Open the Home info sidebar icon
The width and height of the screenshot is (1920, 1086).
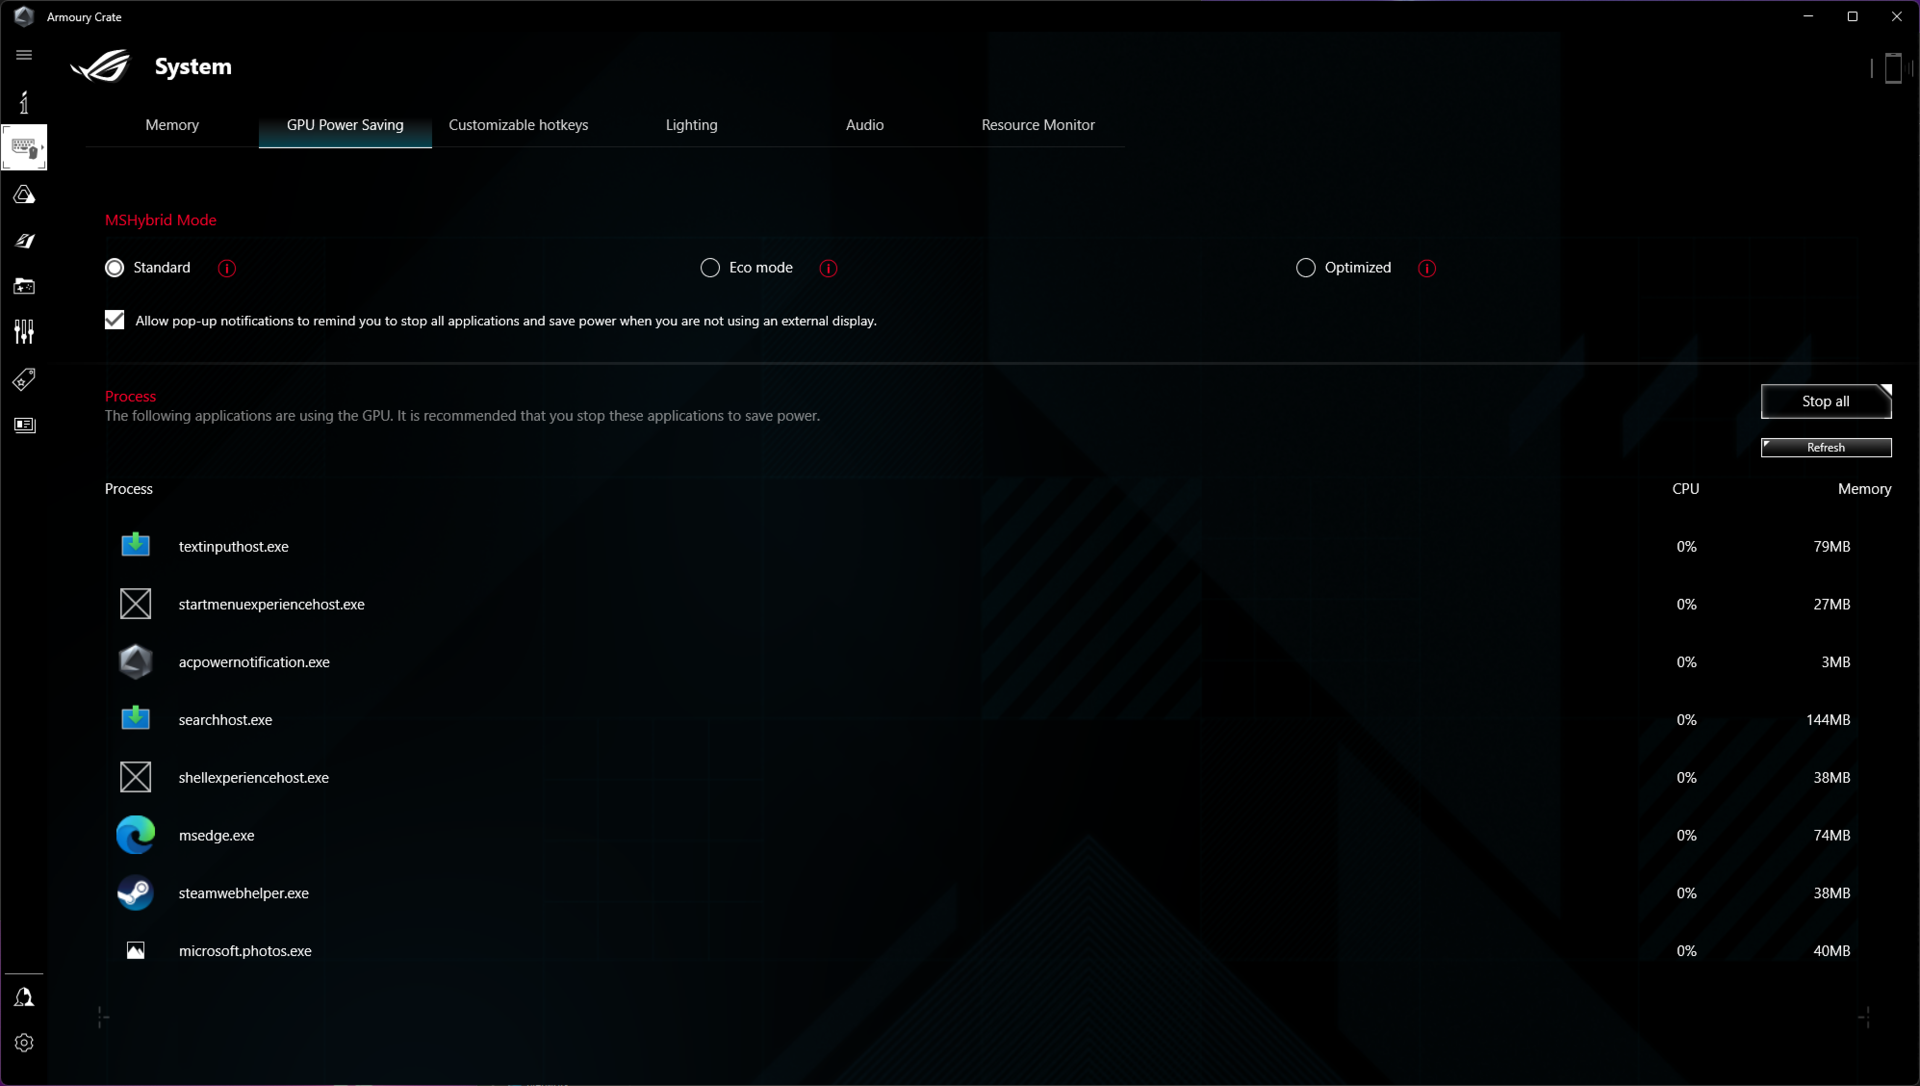point(24,102)
